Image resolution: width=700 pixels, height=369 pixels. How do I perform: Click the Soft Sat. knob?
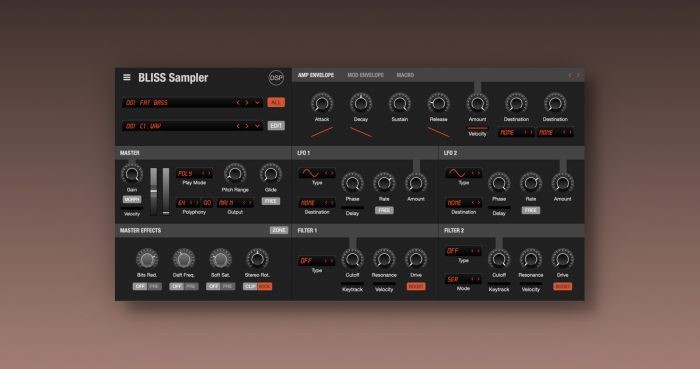[221, 259]
